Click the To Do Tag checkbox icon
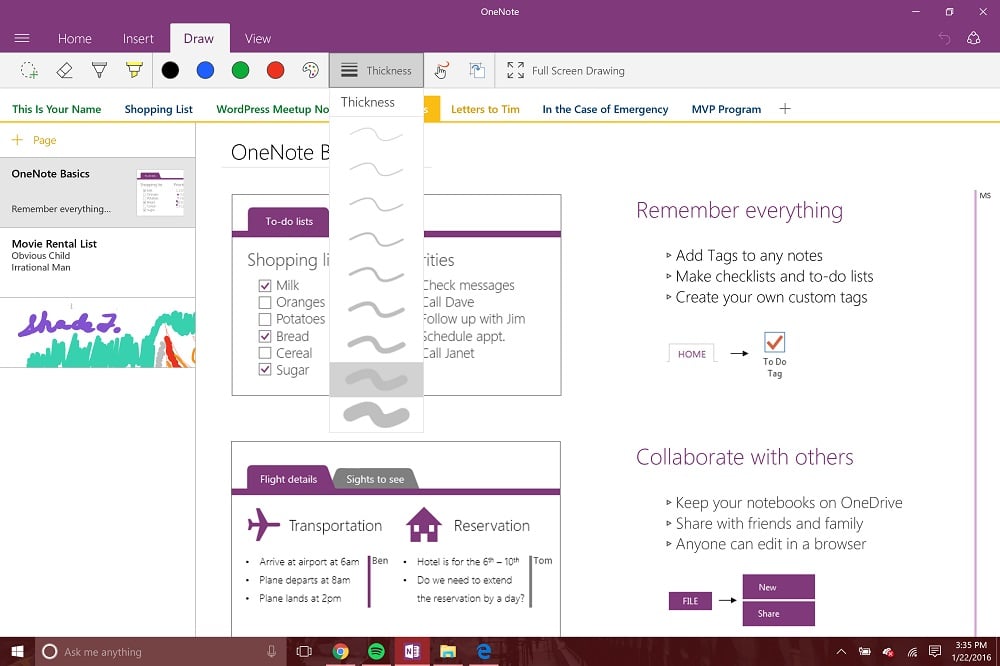1000x666 pixels. [x=774, y=342]
